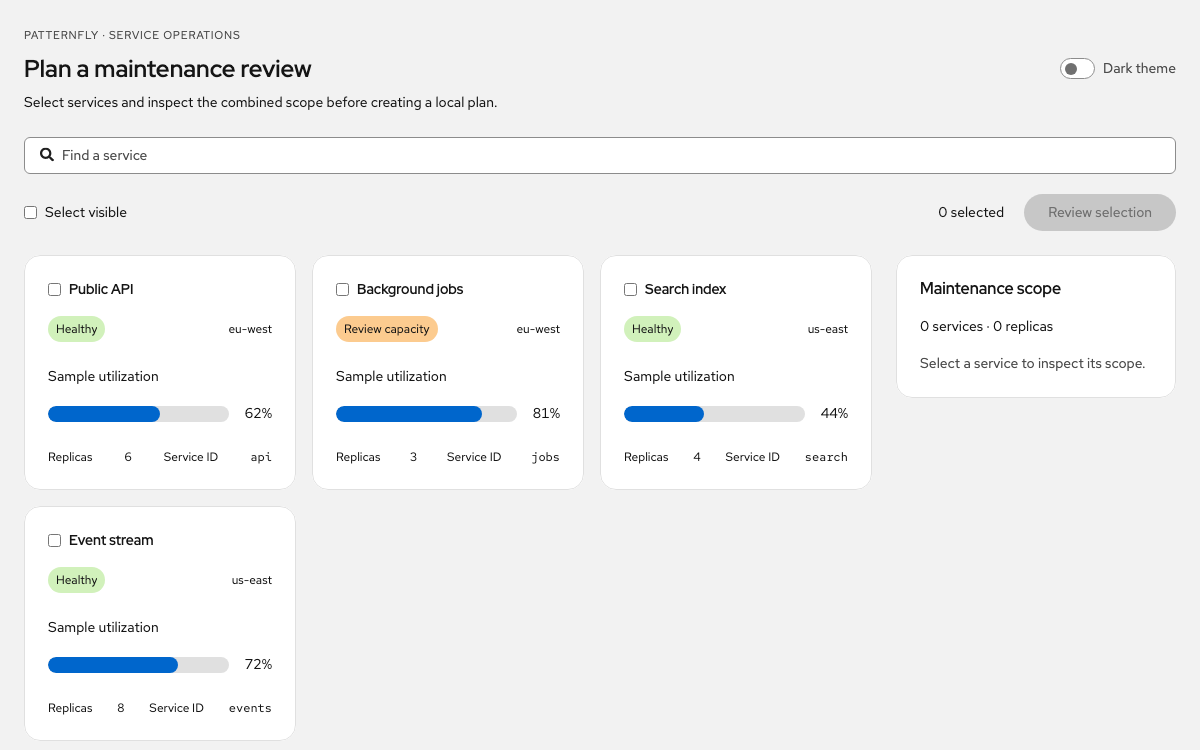Click Select a service to inspect its scope text
Screen dimensions: 1200x750
point(1032,363)
